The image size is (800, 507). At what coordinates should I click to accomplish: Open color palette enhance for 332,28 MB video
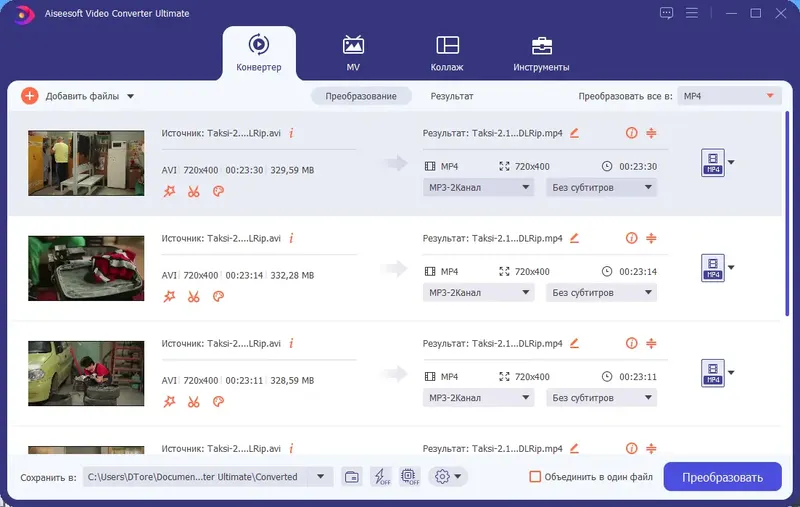pyautogui.click(x=218, y=296)
